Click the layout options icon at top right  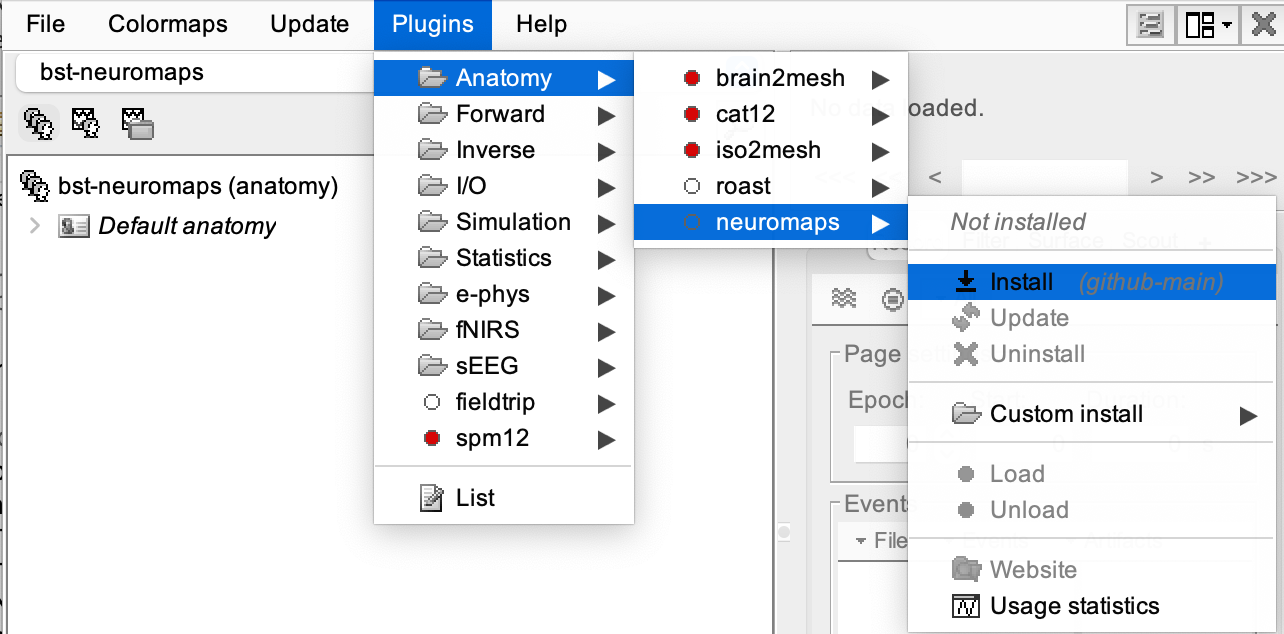1150,25
